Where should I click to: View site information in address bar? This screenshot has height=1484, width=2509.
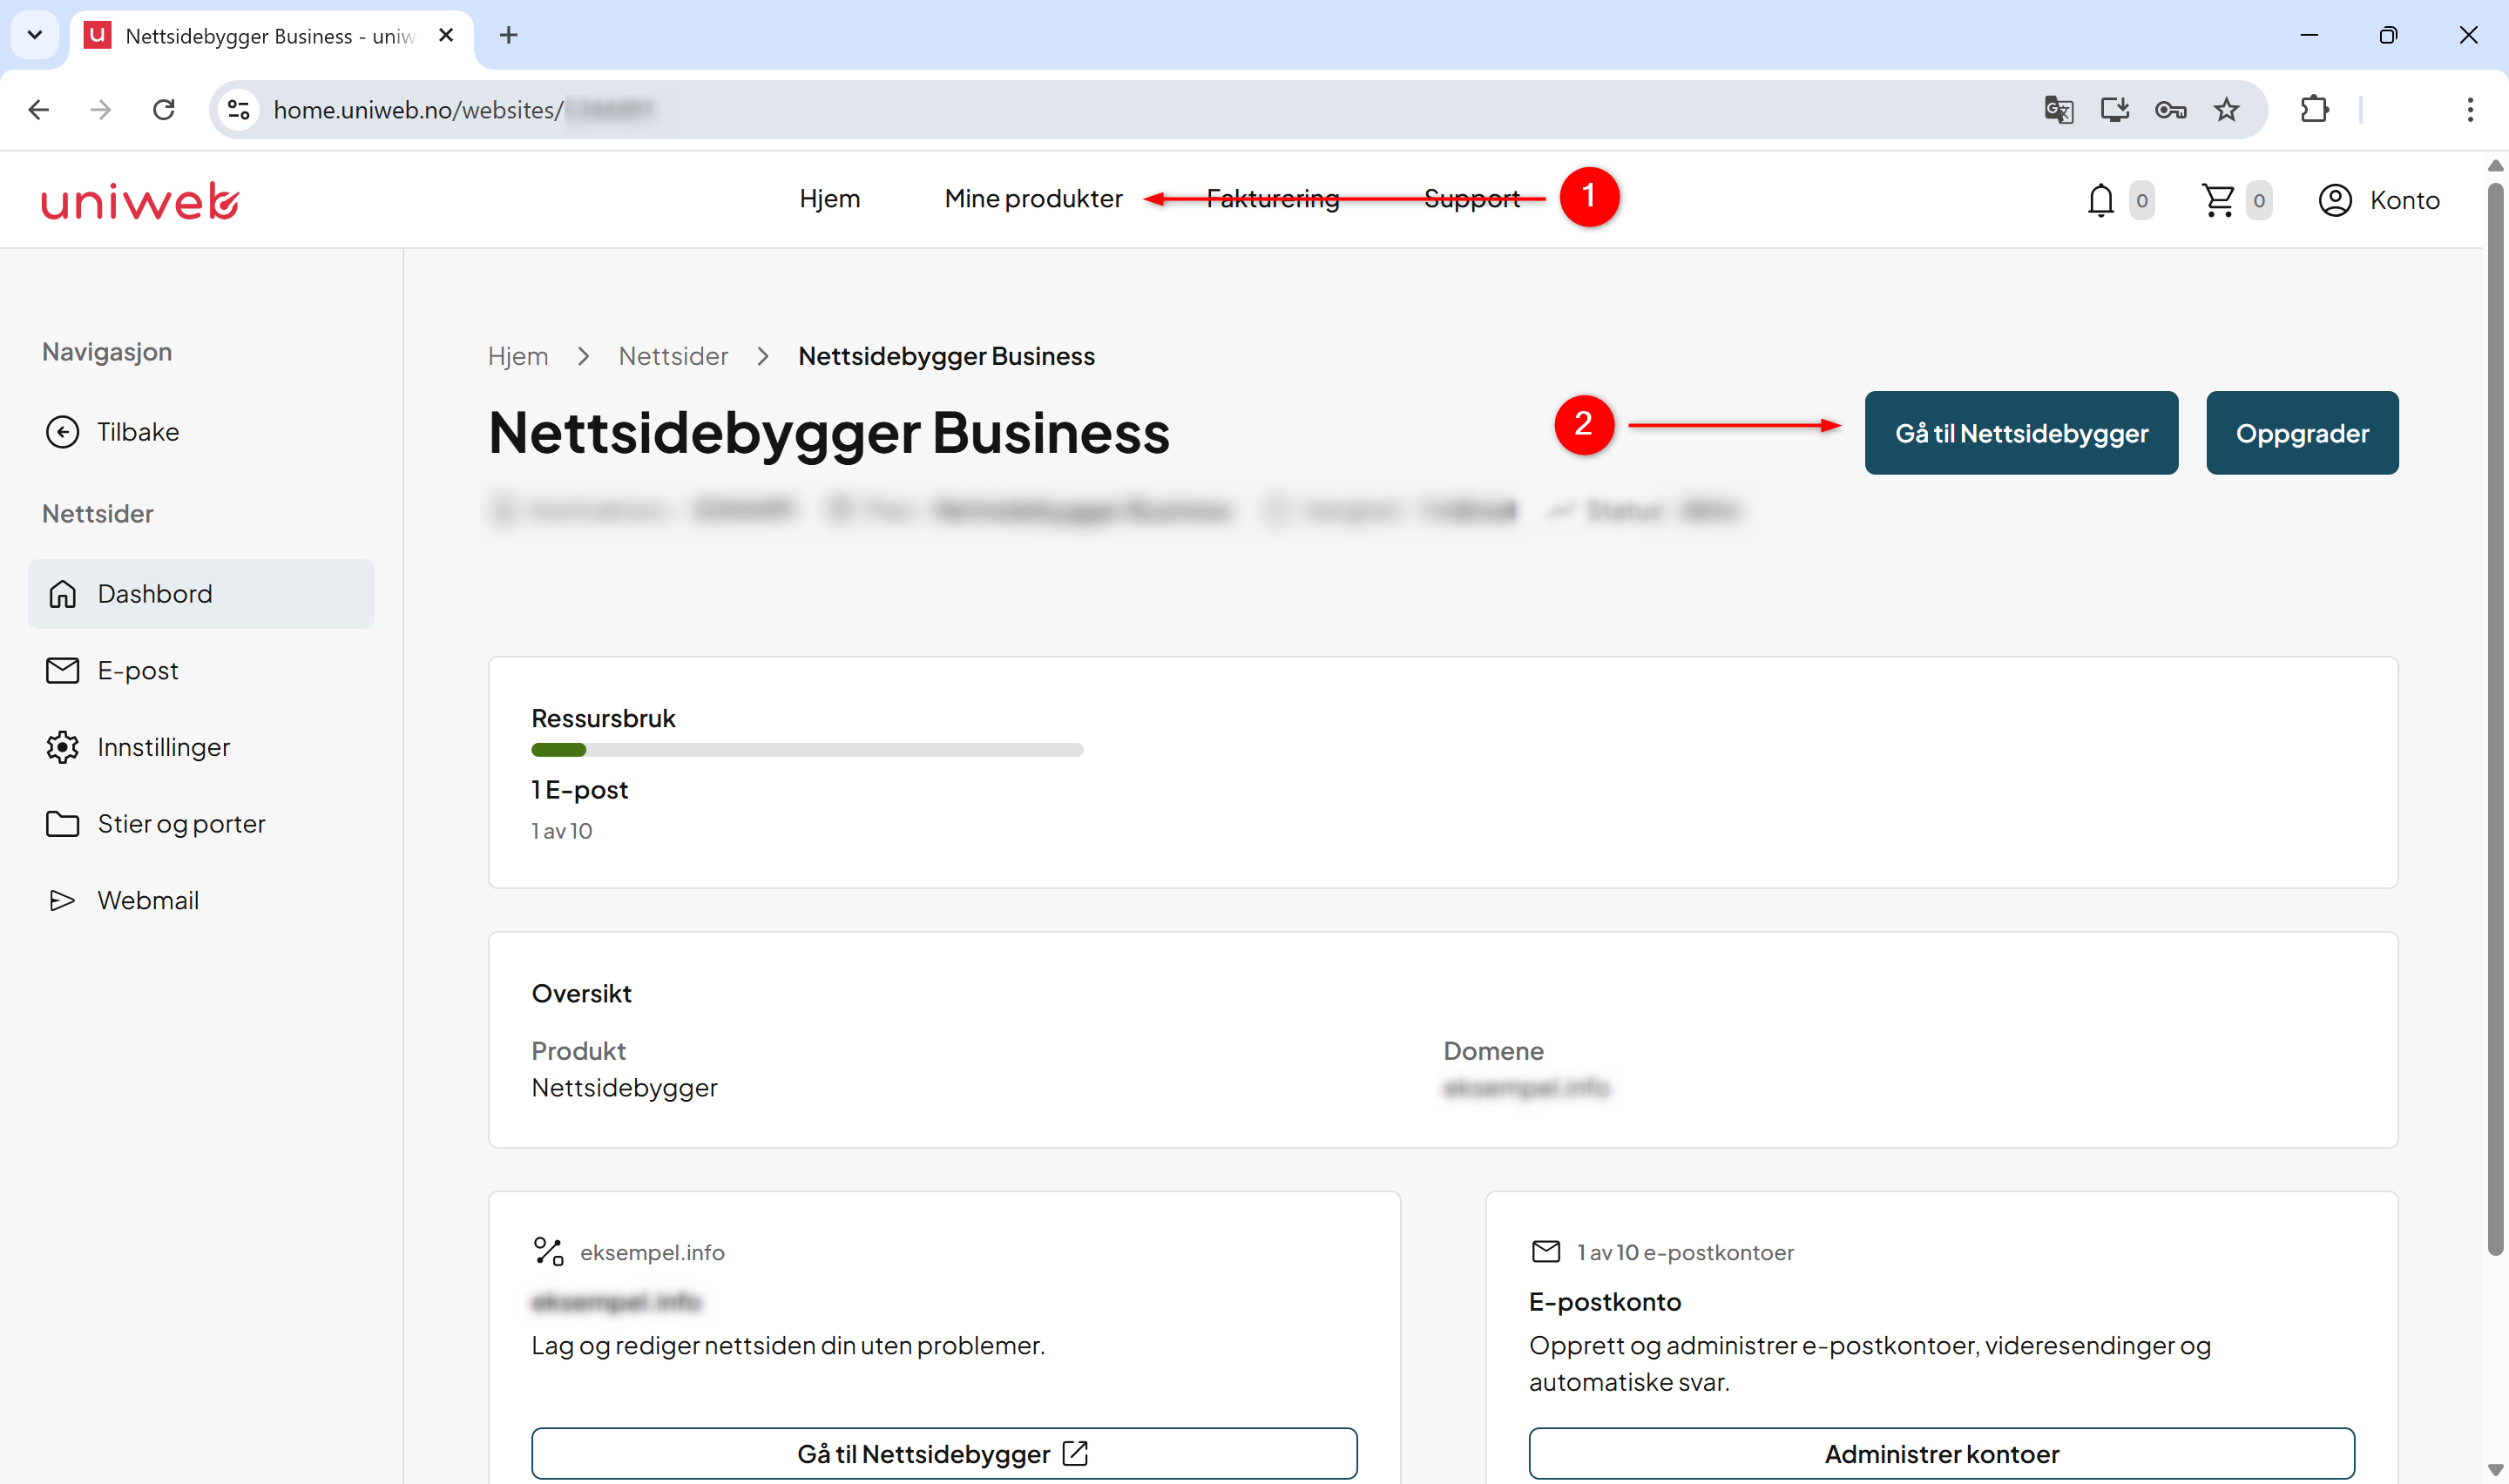[238, 109]
